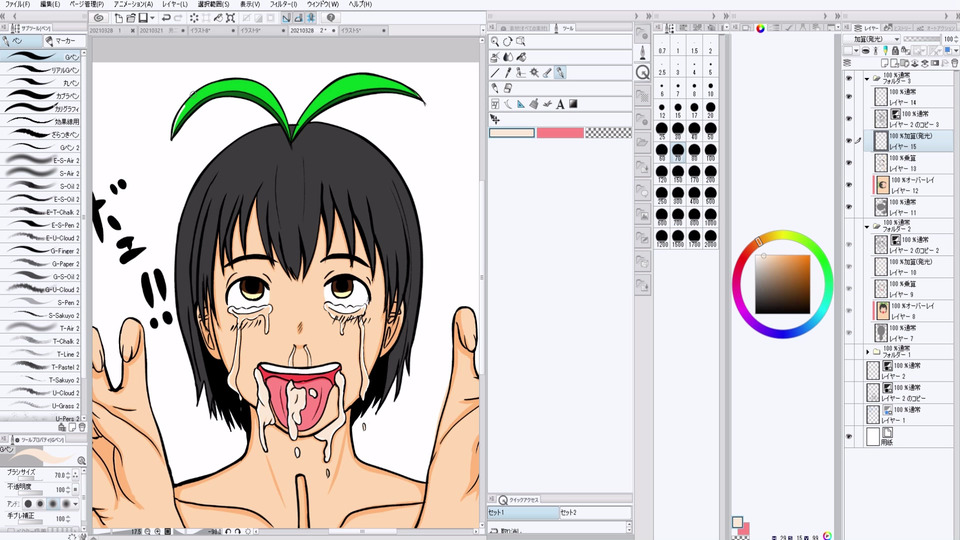Click the Delete layer trash icon
Screen dimensions: 960x540
954,63
